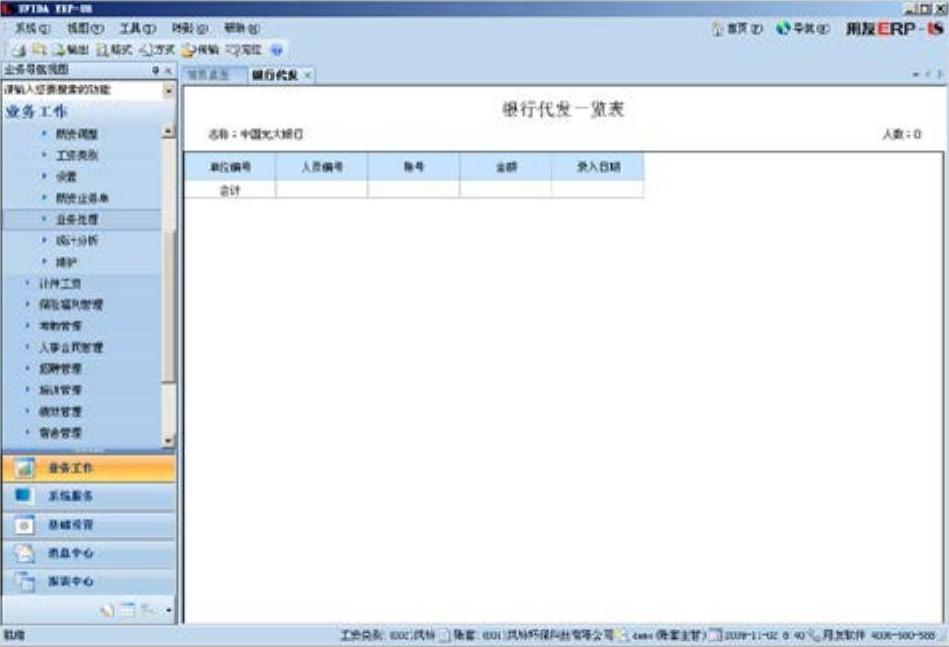Open 宿舍管理 in navigation tree
This screenshot has width=949, height=647.
pos(60,433)
